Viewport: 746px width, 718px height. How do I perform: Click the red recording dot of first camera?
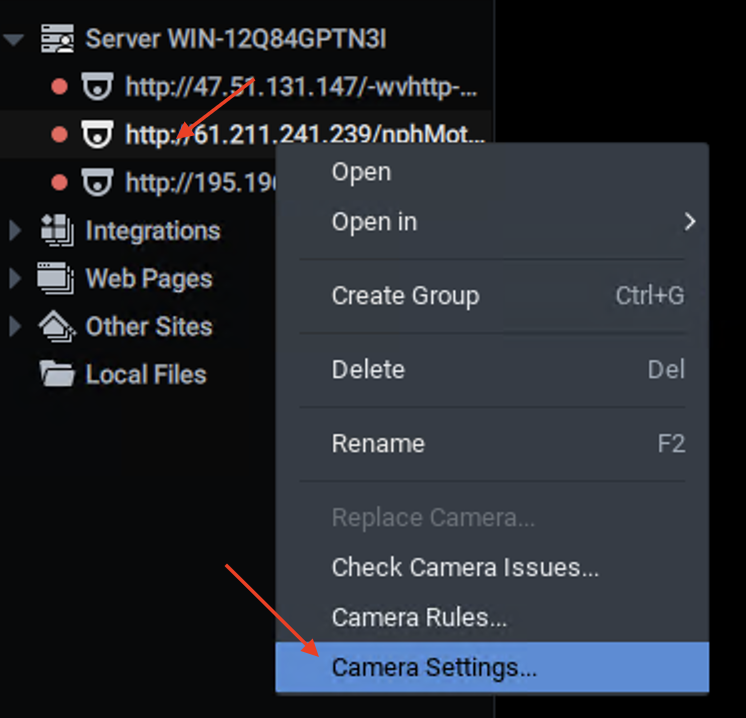point(59,87)
